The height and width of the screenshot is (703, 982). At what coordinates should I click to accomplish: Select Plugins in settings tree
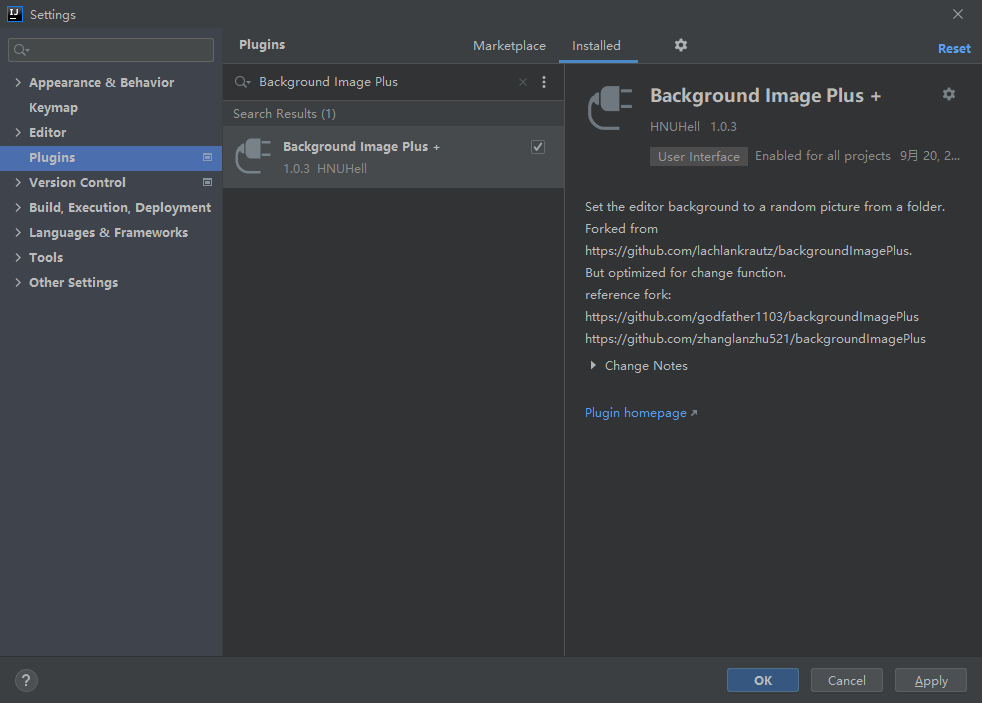tap(111, 158)
